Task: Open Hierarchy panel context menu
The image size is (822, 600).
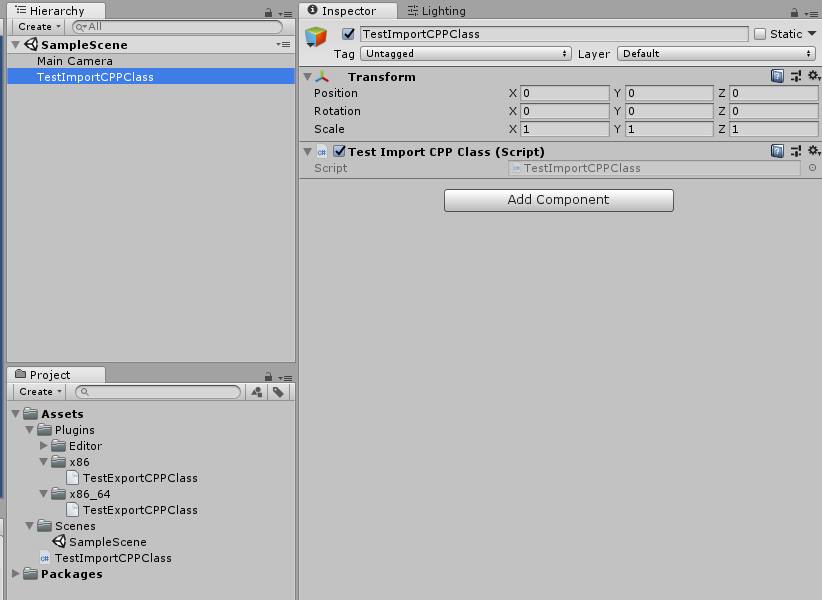Action: [285, 14]
